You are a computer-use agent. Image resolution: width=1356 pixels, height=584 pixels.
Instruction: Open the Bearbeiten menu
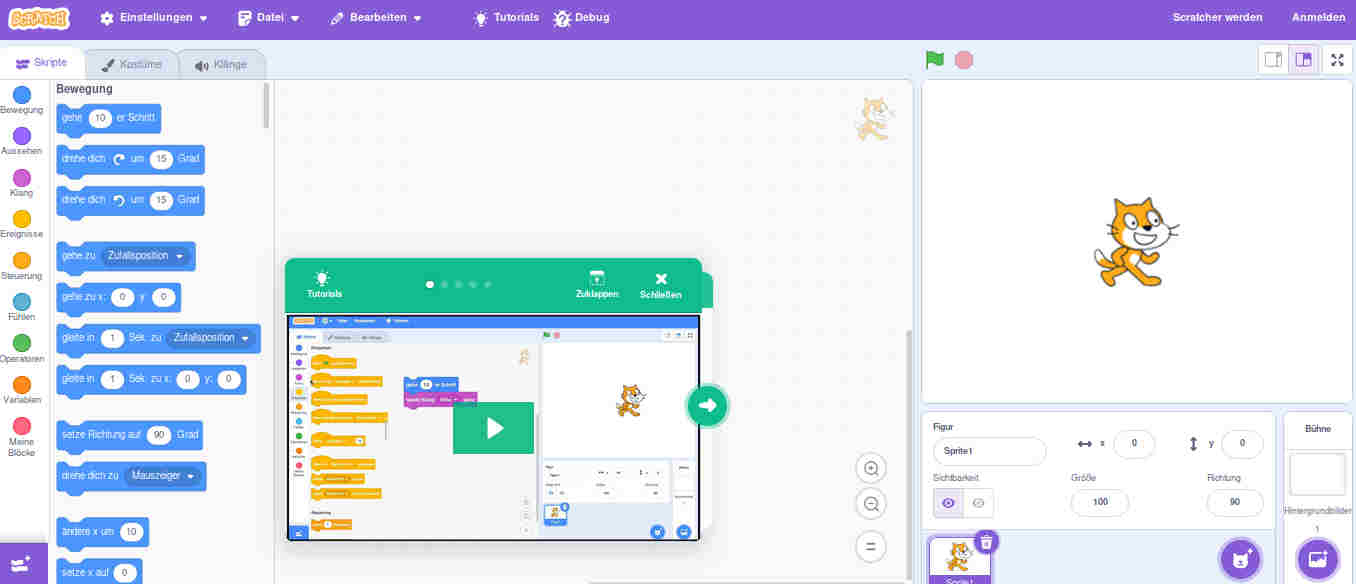point(376,18)
